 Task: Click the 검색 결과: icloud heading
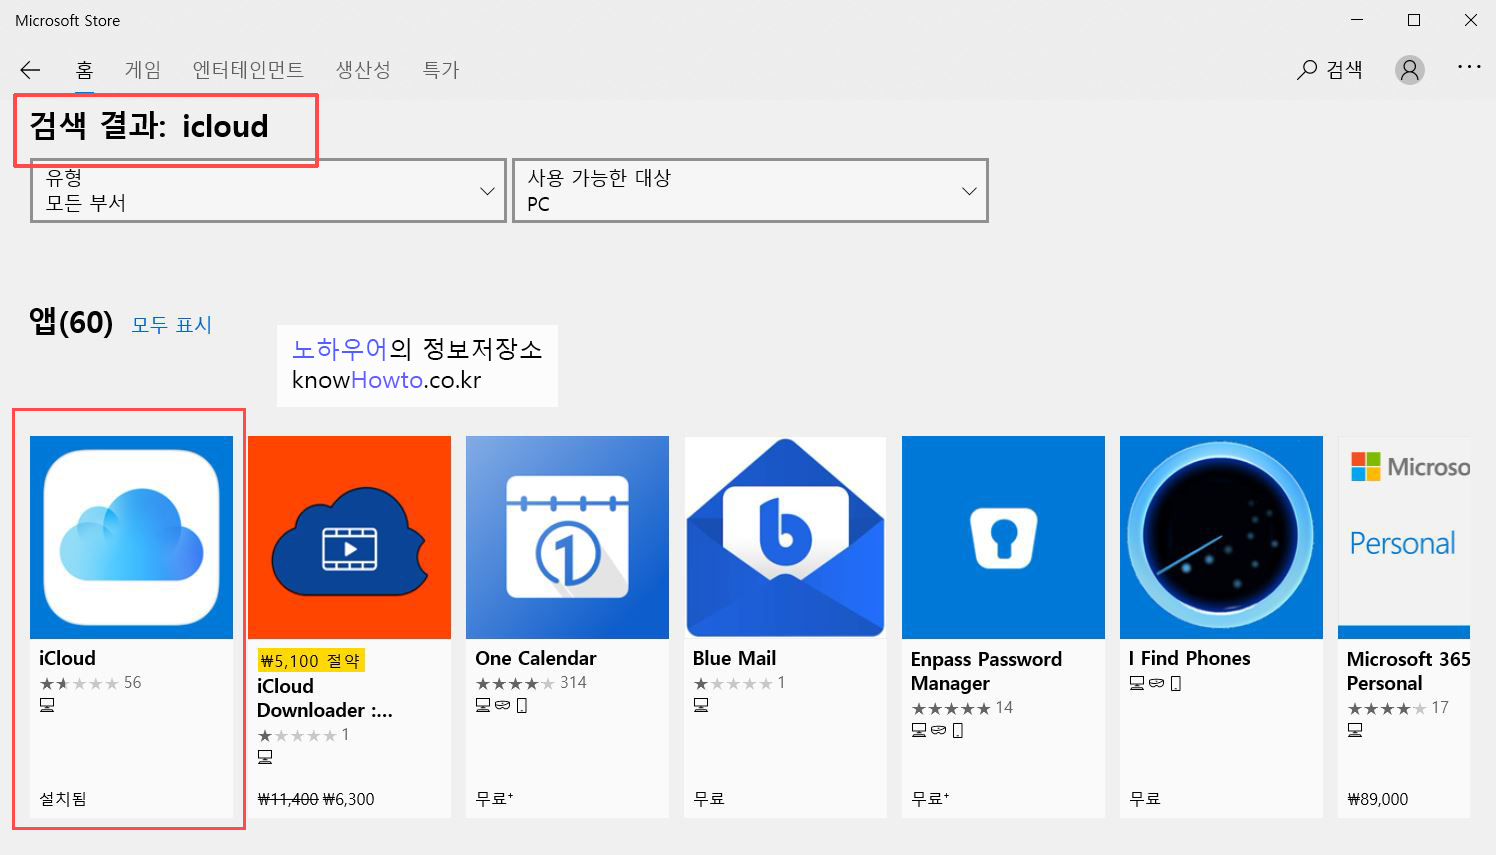click(x=149, y=126)
